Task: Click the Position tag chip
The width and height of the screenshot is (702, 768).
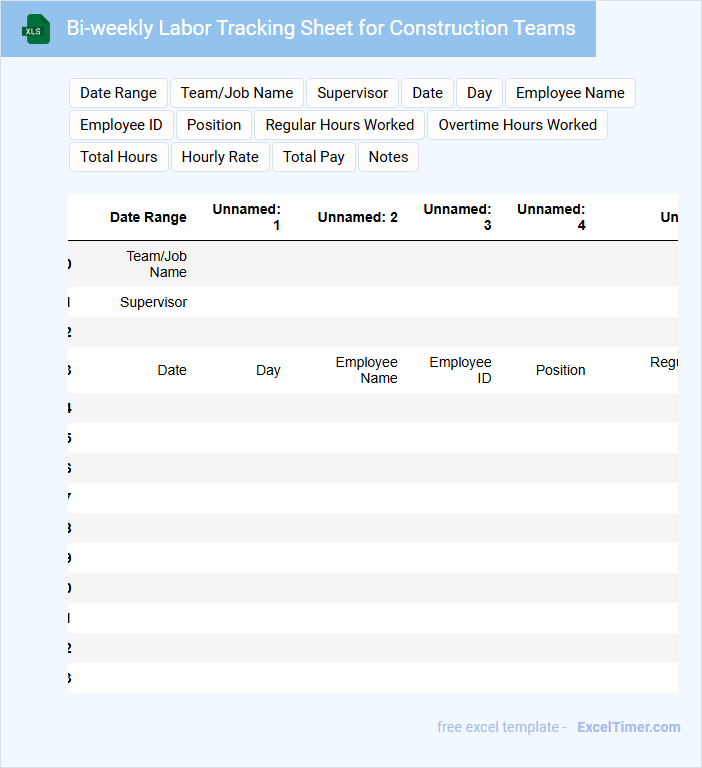Action: click(214, 125)
